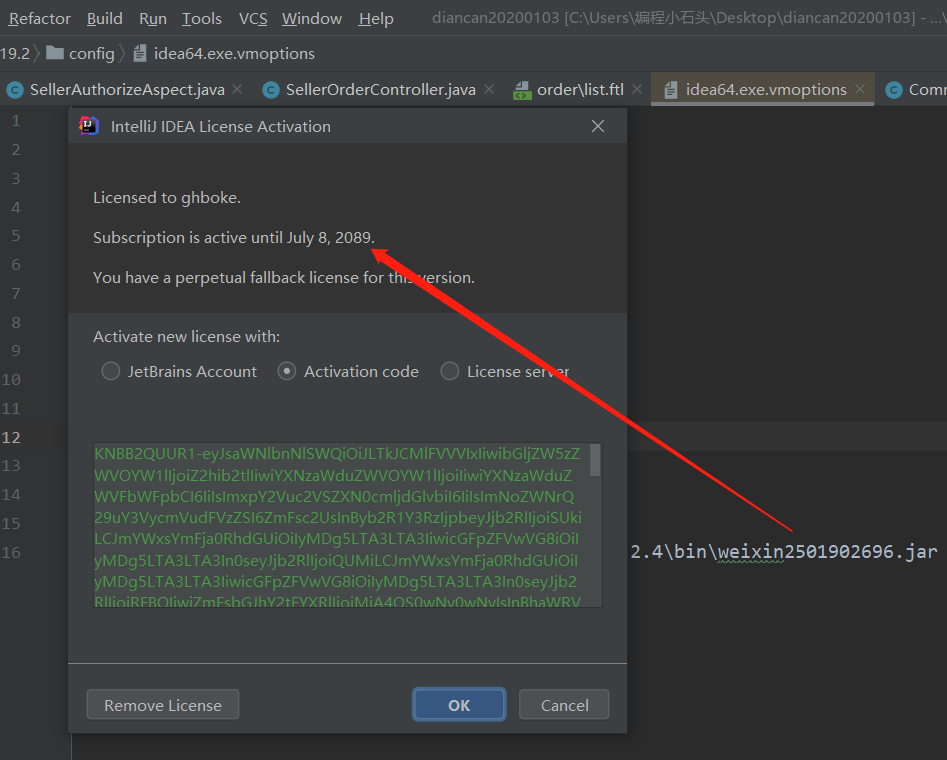Open the VCS menu
Viewport: 947px width, 760px height.
pyautogui.click(x=253, y=19)
